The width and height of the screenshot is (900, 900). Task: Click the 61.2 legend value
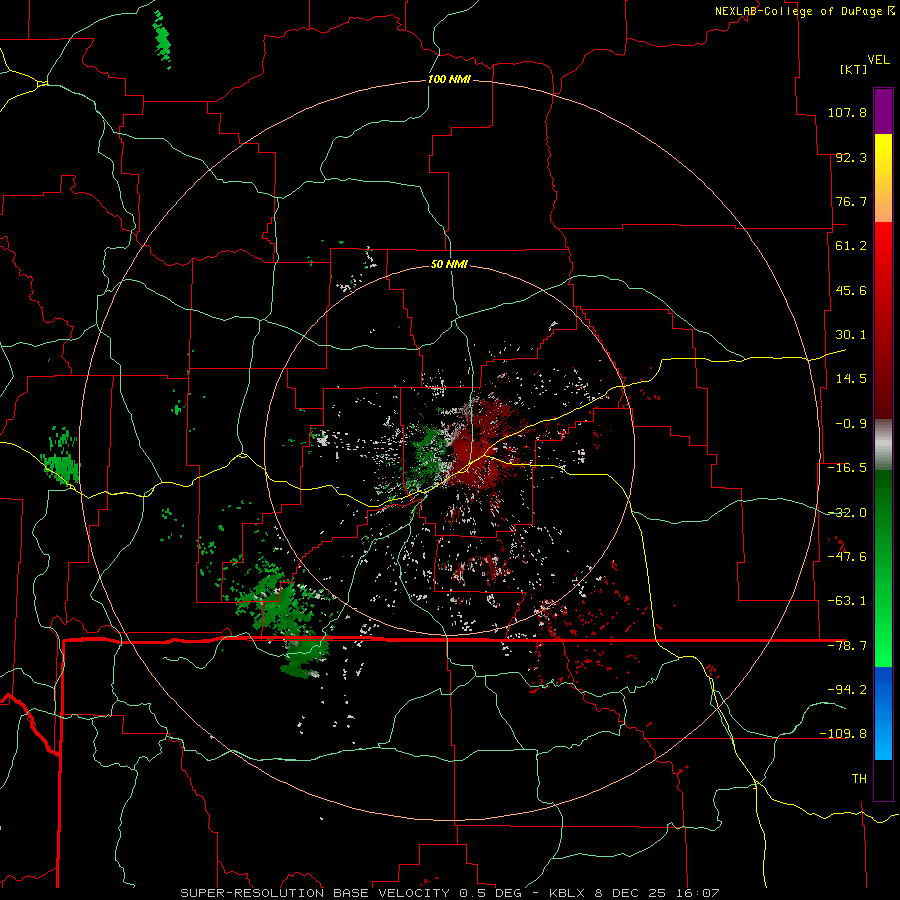(851, 246)
